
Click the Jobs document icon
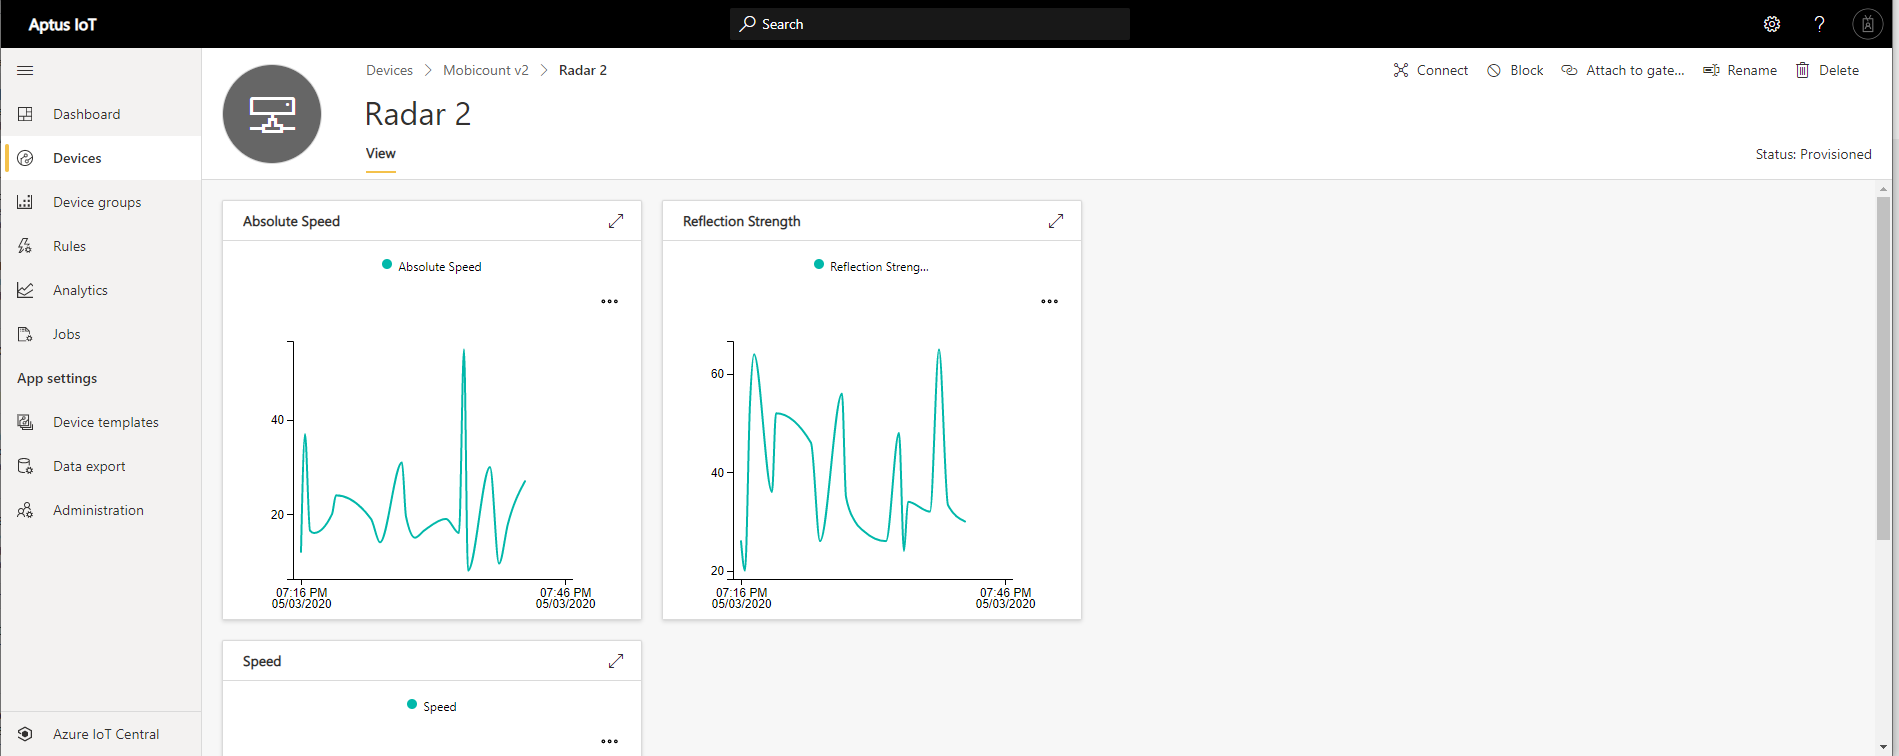[x=25, y=334]
